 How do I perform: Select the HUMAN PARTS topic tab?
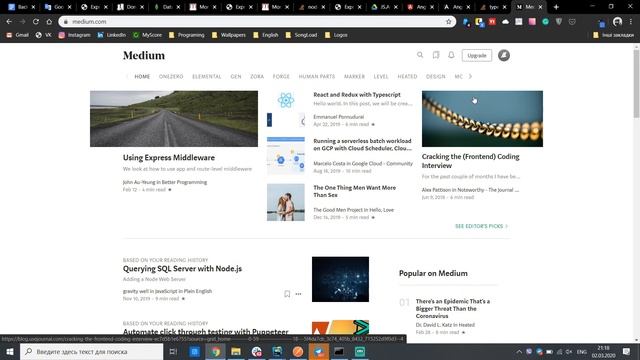coord(317,76)
